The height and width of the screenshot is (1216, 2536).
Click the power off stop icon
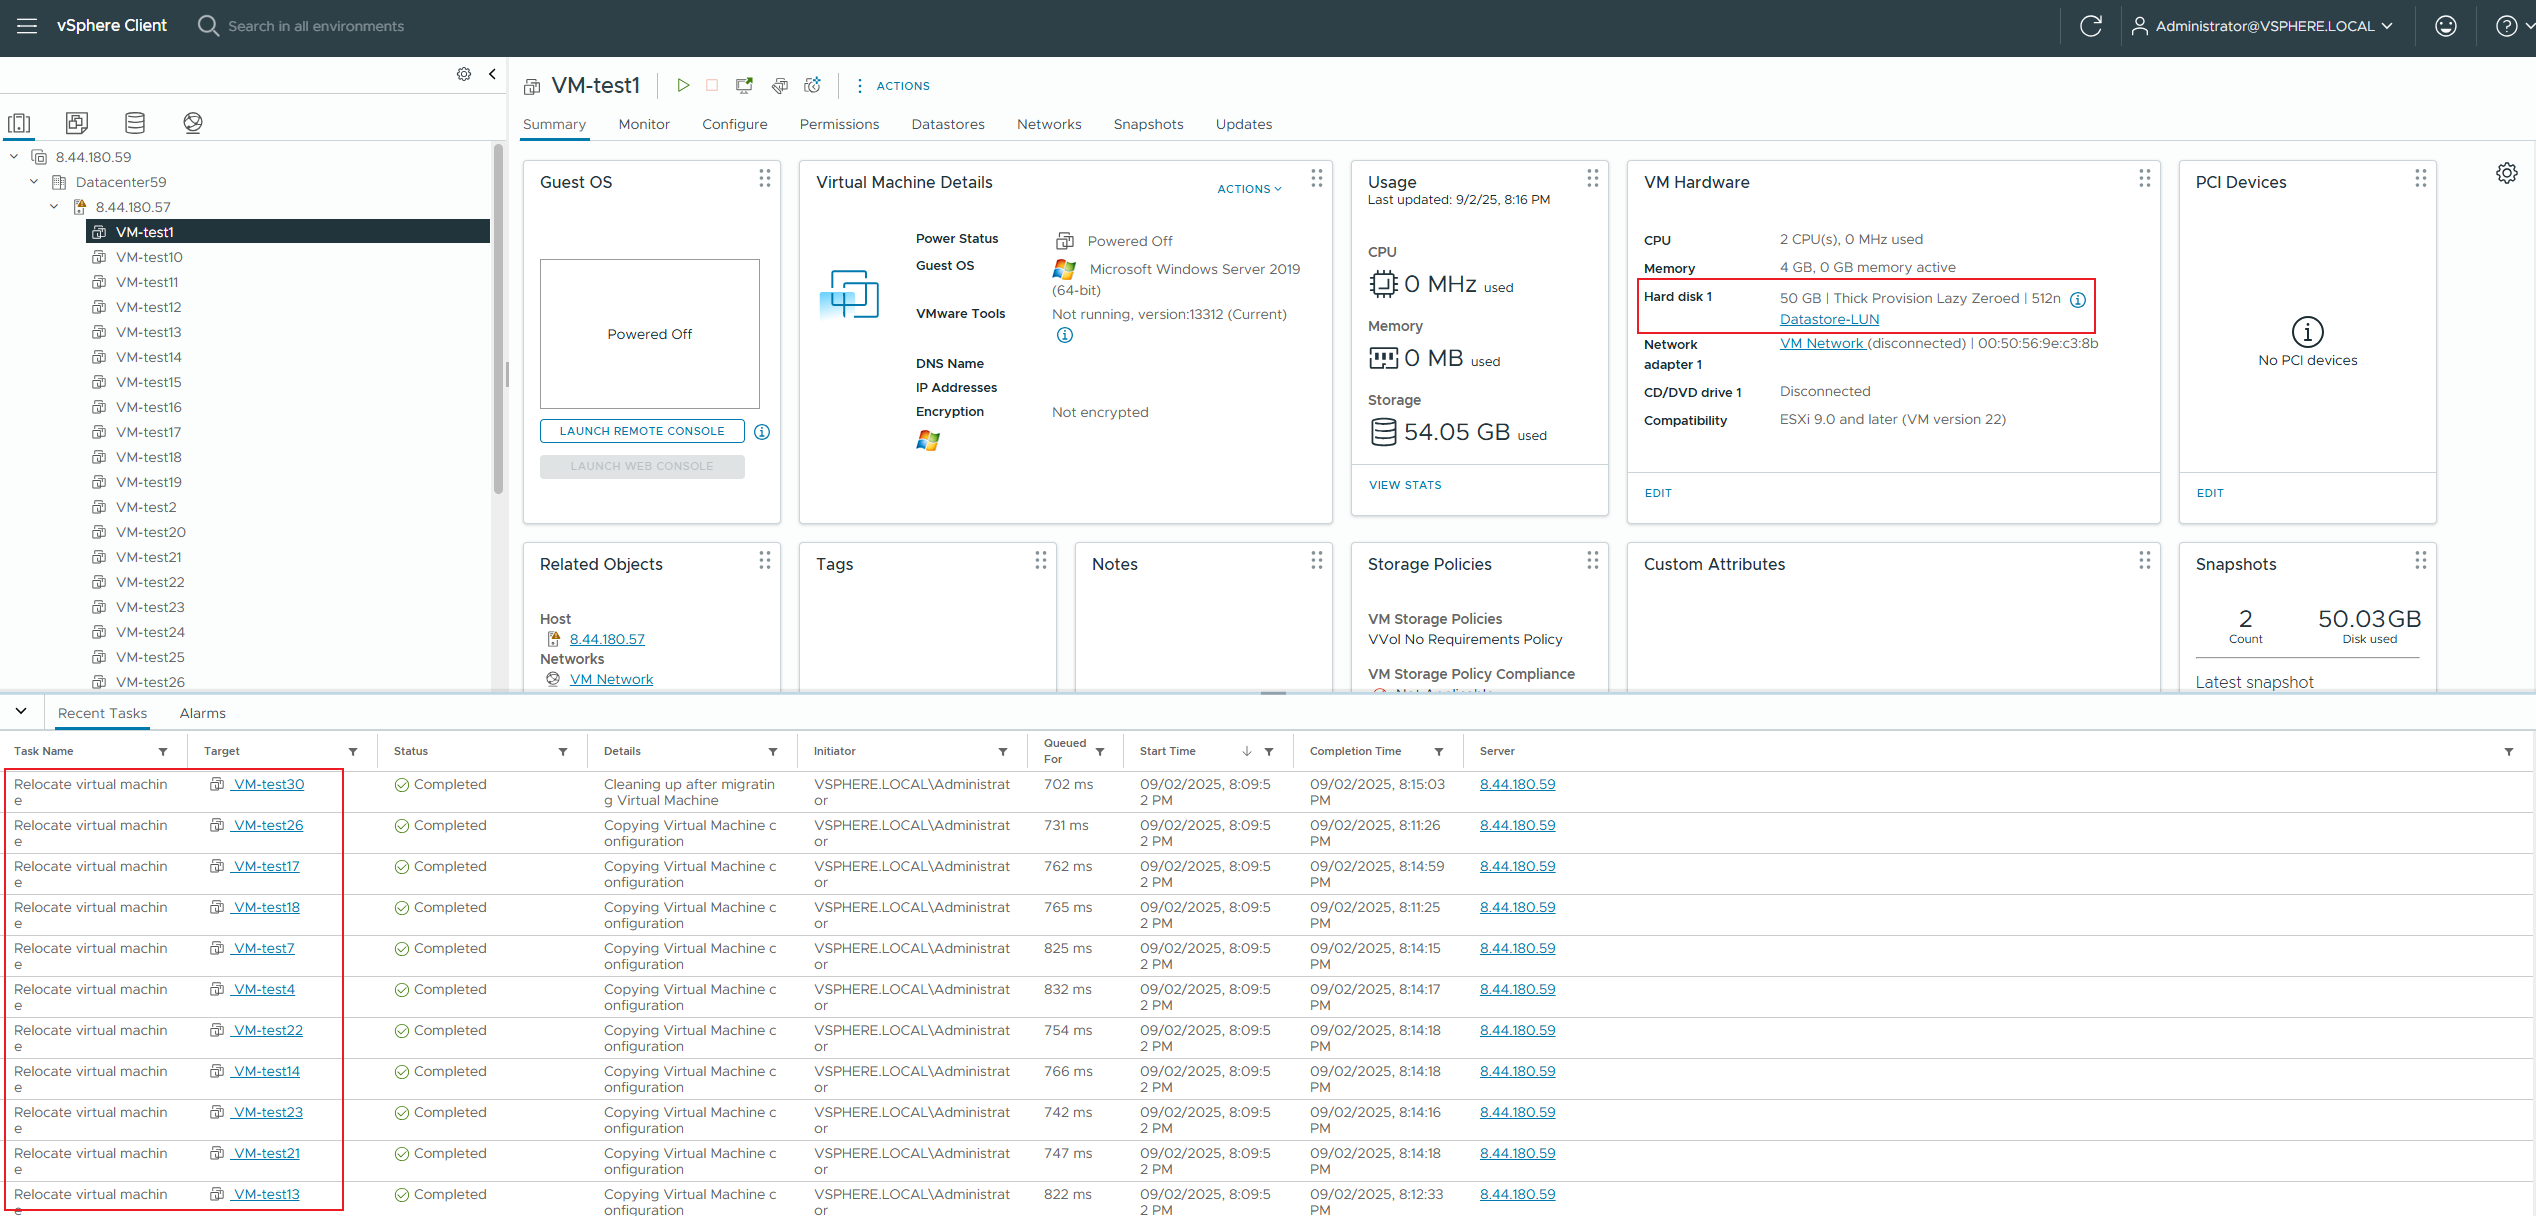712,86
